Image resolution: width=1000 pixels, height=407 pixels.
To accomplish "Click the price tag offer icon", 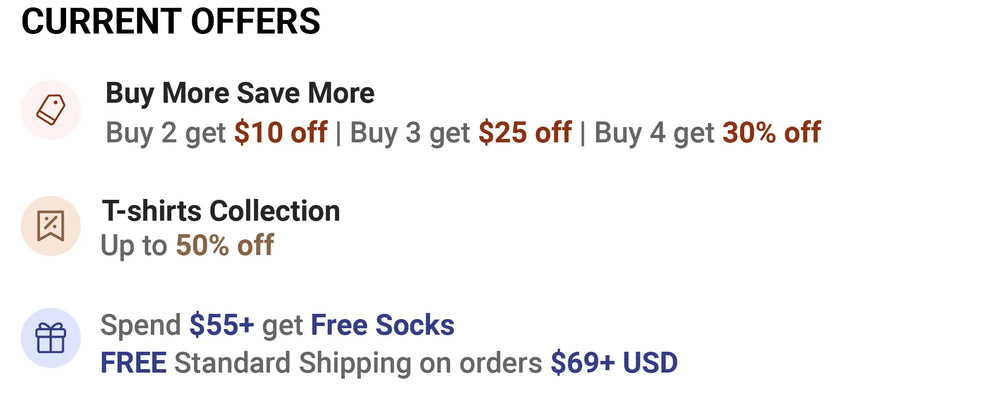I will tap(50, 110).
